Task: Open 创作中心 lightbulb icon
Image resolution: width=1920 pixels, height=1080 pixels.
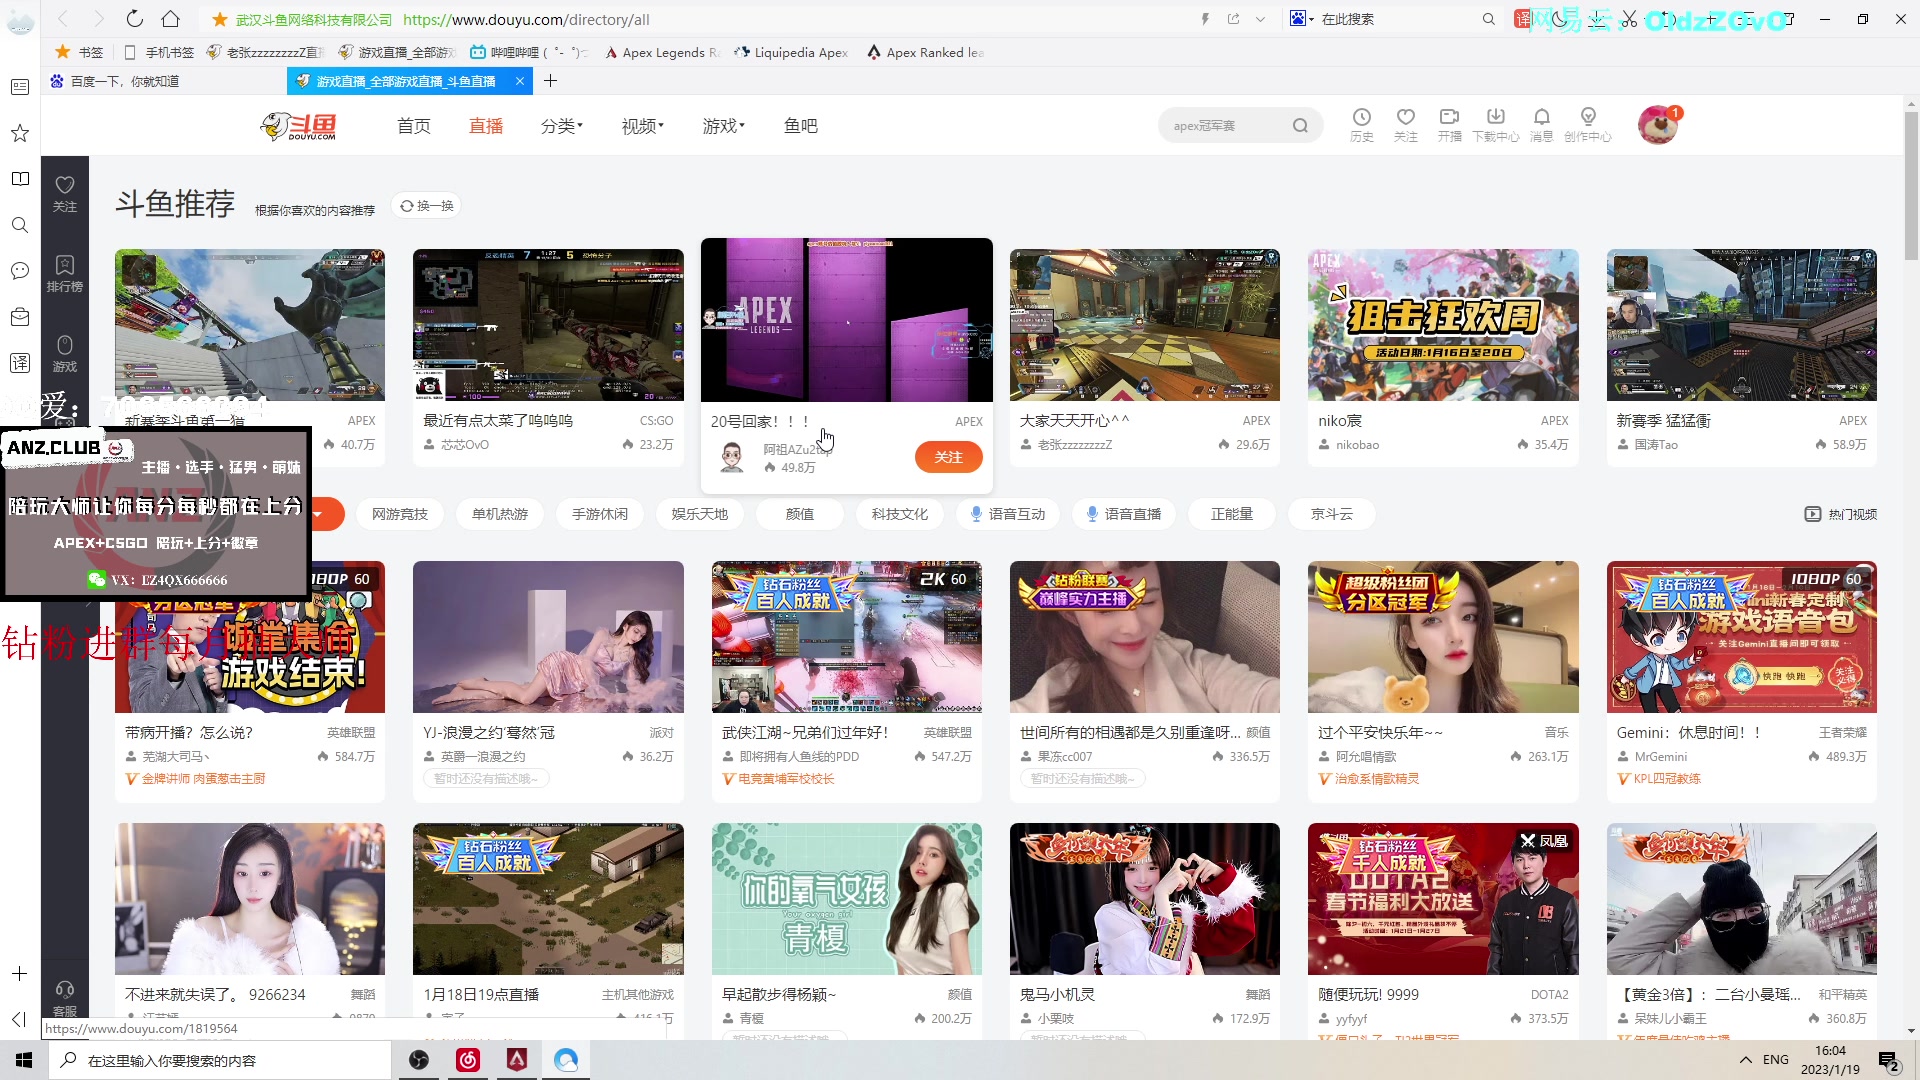Action: pyautogui.click(x=1587, y=125)
